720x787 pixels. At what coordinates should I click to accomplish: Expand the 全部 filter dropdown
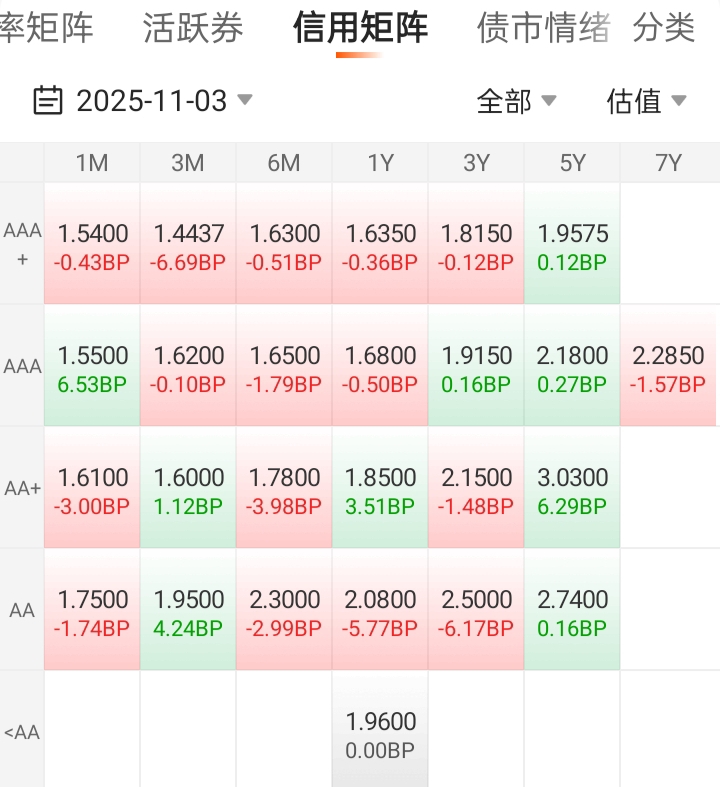tap(516, 101)
